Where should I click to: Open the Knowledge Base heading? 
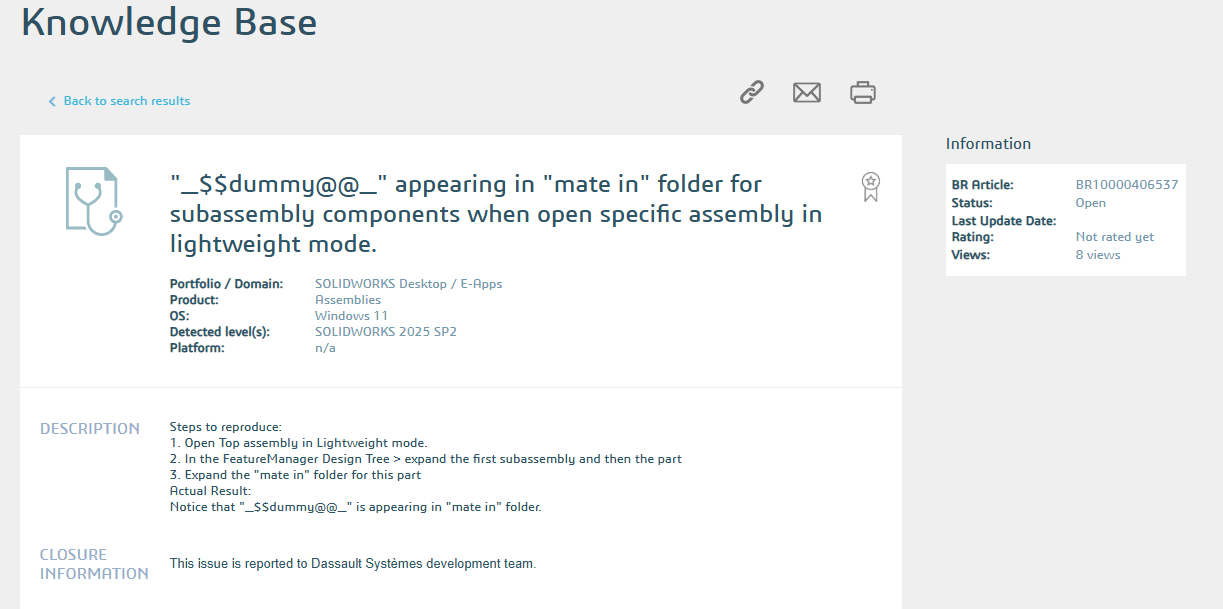[169, 22]
